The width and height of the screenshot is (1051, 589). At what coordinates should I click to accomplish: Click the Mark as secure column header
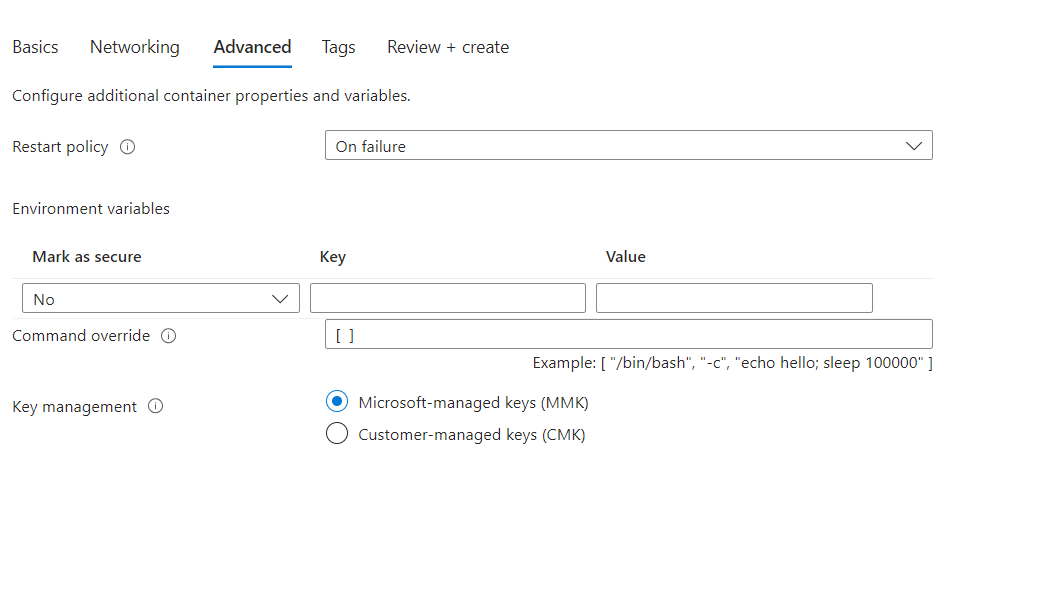click(x=87, y=257)
